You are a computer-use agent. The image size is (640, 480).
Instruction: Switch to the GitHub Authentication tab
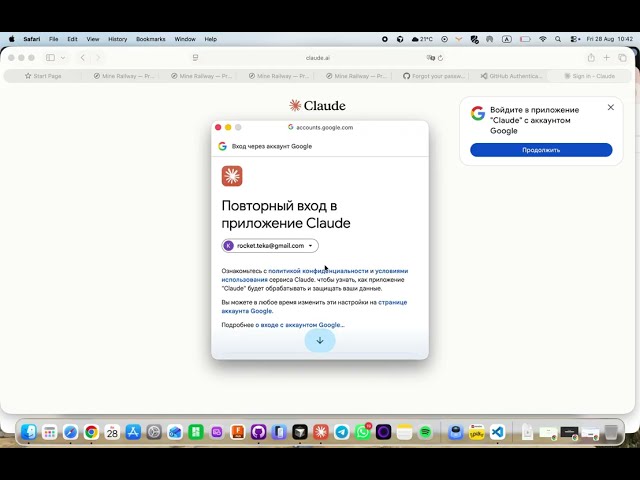(511, 76)
